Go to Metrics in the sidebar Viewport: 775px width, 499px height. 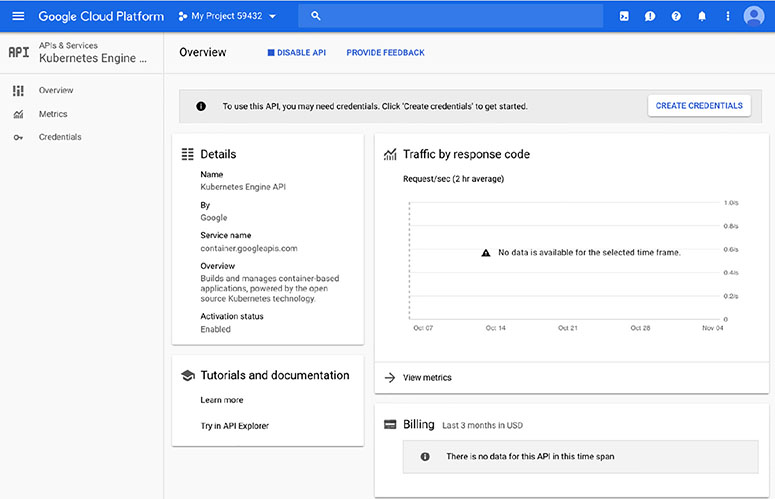53,114
